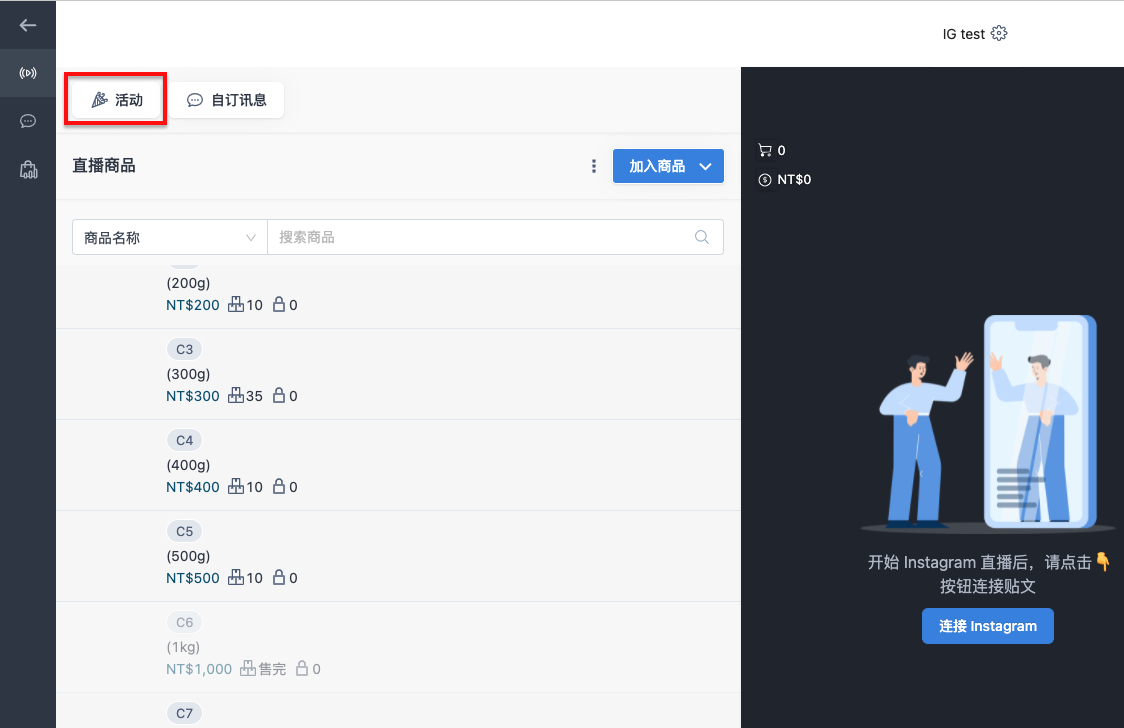Open the shop bag sidebar icon

pos(28,170)
